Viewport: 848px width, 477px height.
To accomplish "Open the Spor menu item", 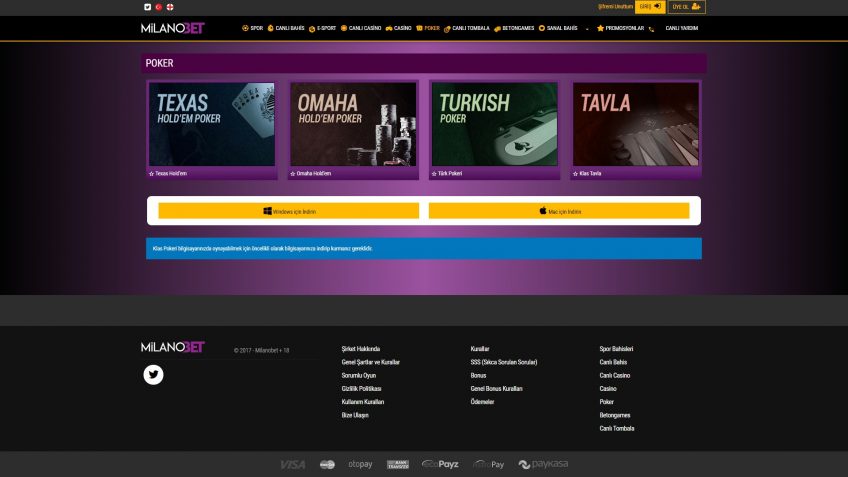I will coord(253,28).
